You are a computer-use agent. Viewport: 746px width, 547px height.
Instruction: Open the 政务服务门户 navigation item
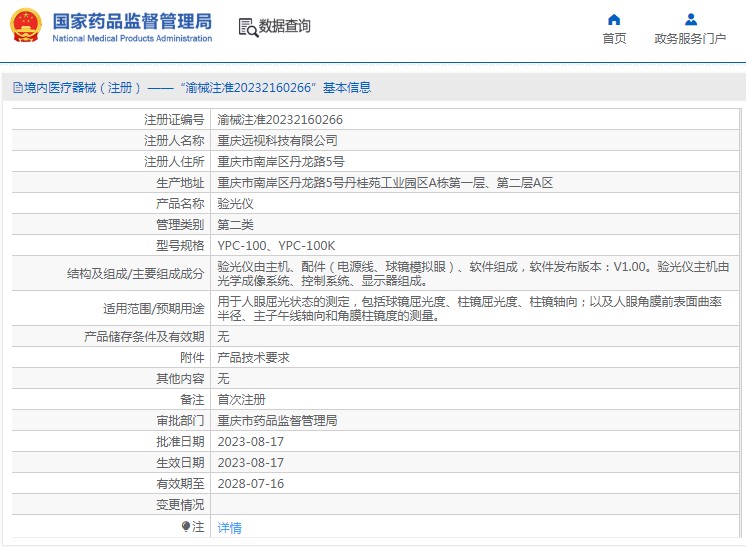pyautogui.click(x=690, y=39)
